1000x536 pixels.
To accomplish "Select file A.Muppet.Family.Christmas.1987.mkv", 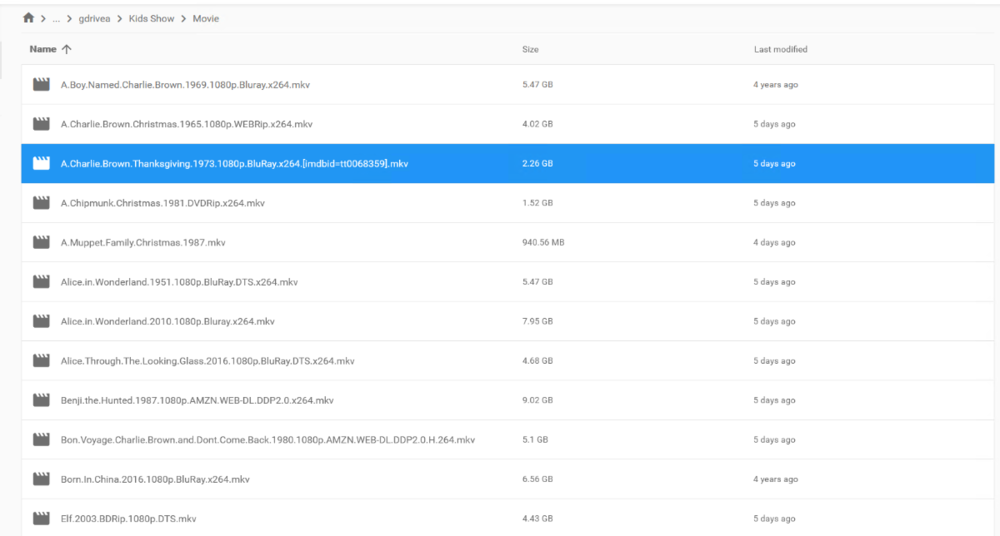I will [143, 242].
